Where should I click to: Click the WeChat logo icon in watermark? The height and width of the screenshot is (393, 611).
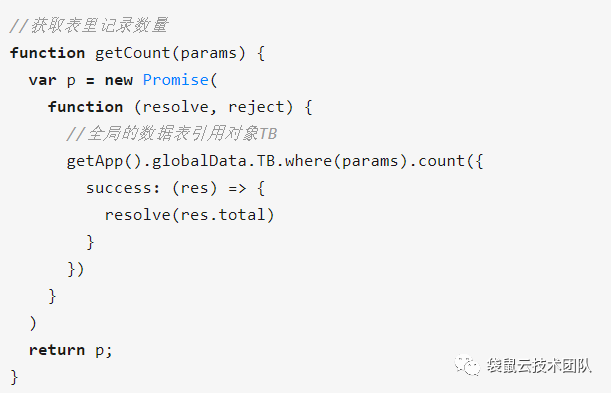point(466,365)
